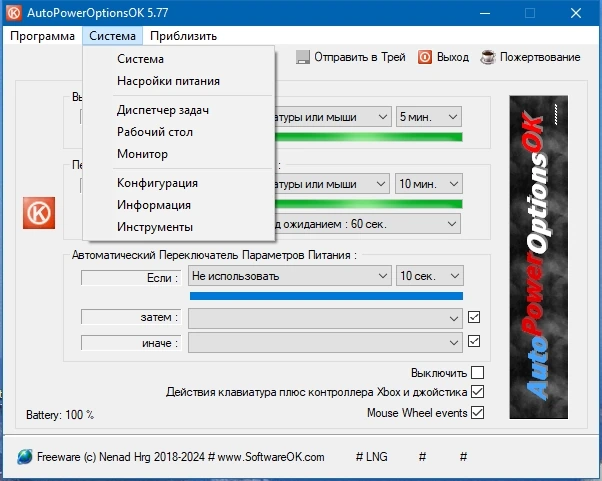This screenshot has height=481, width=602.
Task: Open the Приблизить menu
Action: [x=184, y=36]
